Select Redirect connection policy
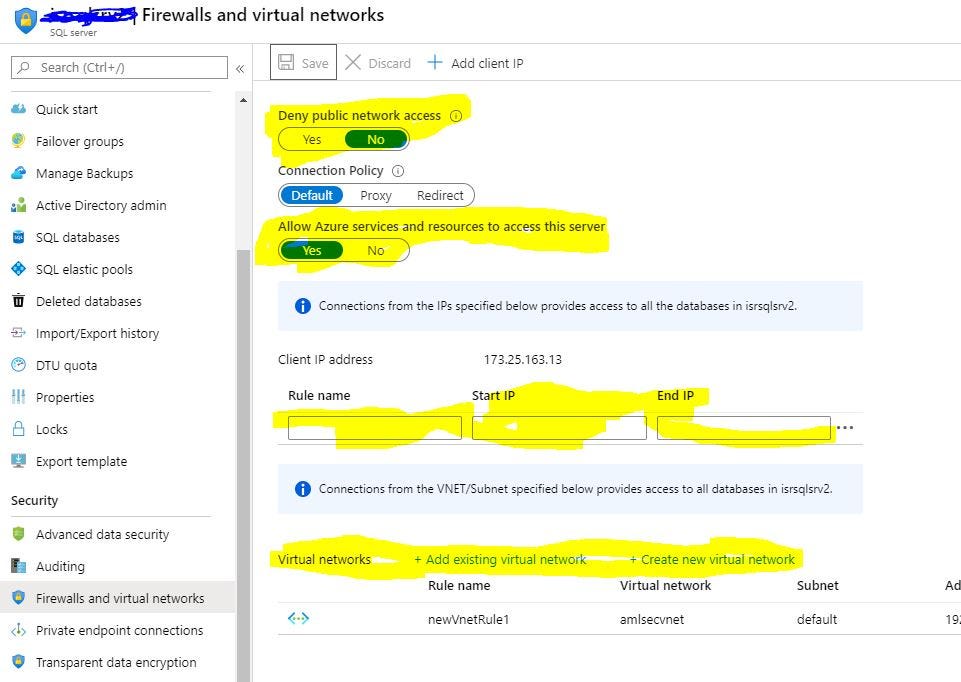The width and height of the screenshot is (961, 682). (439, 195)
